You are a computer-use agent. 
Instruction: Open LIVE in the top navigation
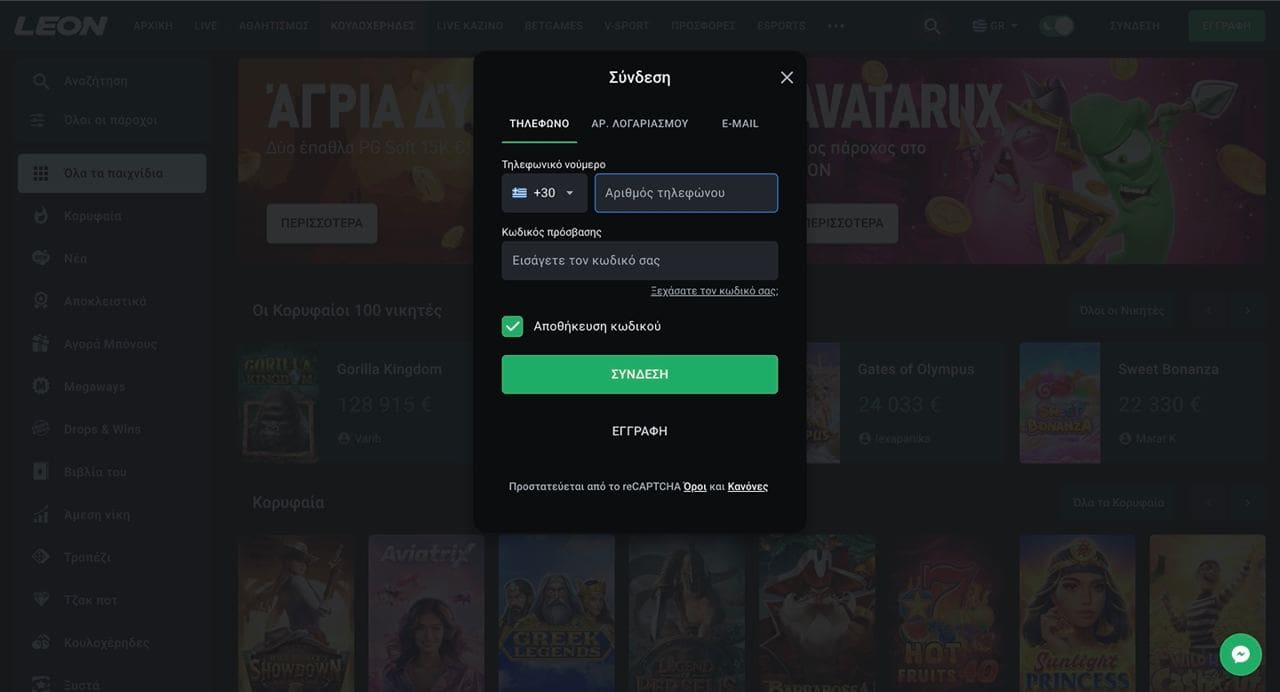pyautogui.click(x=206, y=26)
